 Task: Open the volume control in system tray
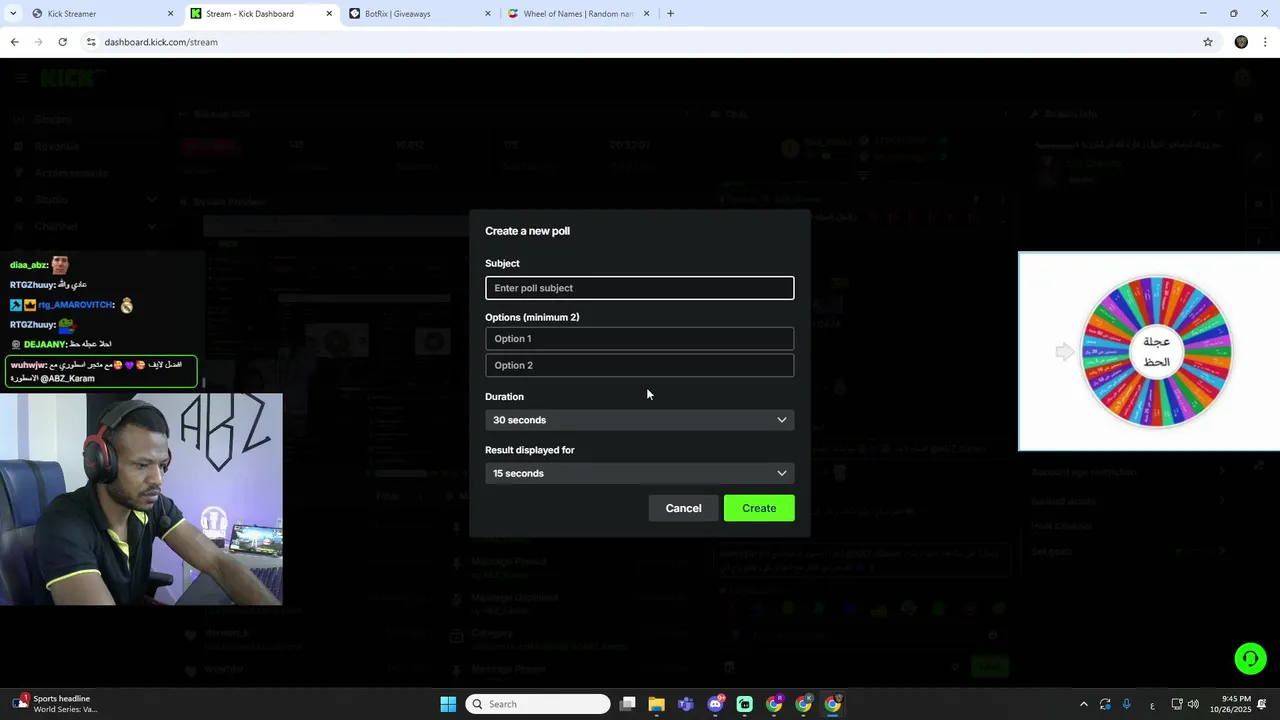tap(1193, 704)
